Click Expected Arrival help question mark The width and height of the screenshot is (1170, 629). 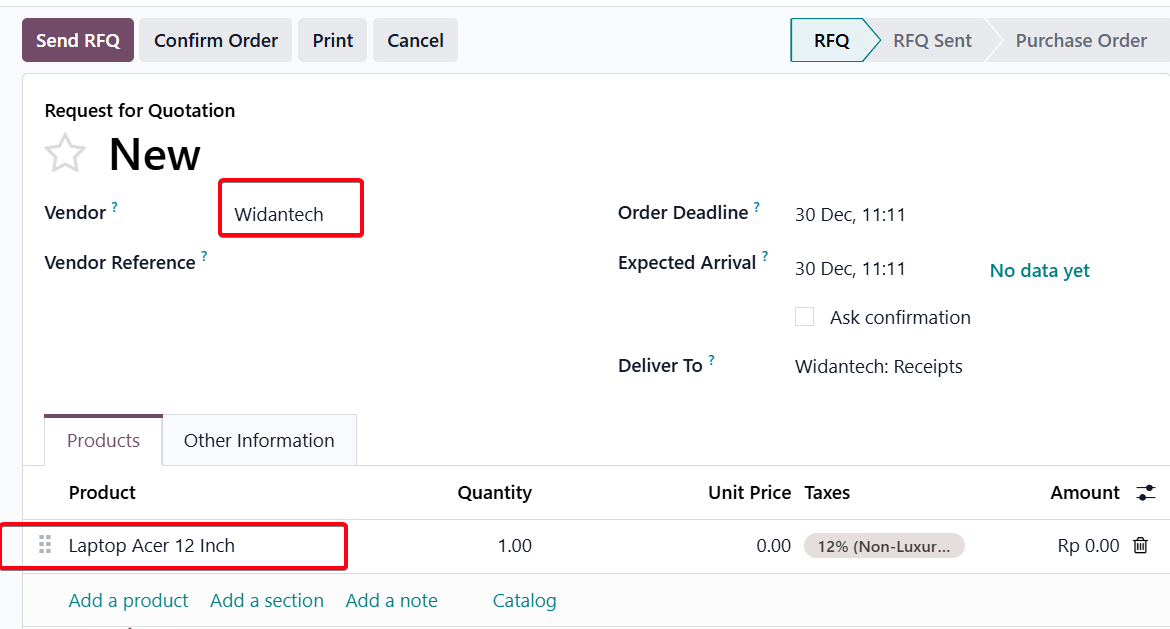[x=765, y=258]
